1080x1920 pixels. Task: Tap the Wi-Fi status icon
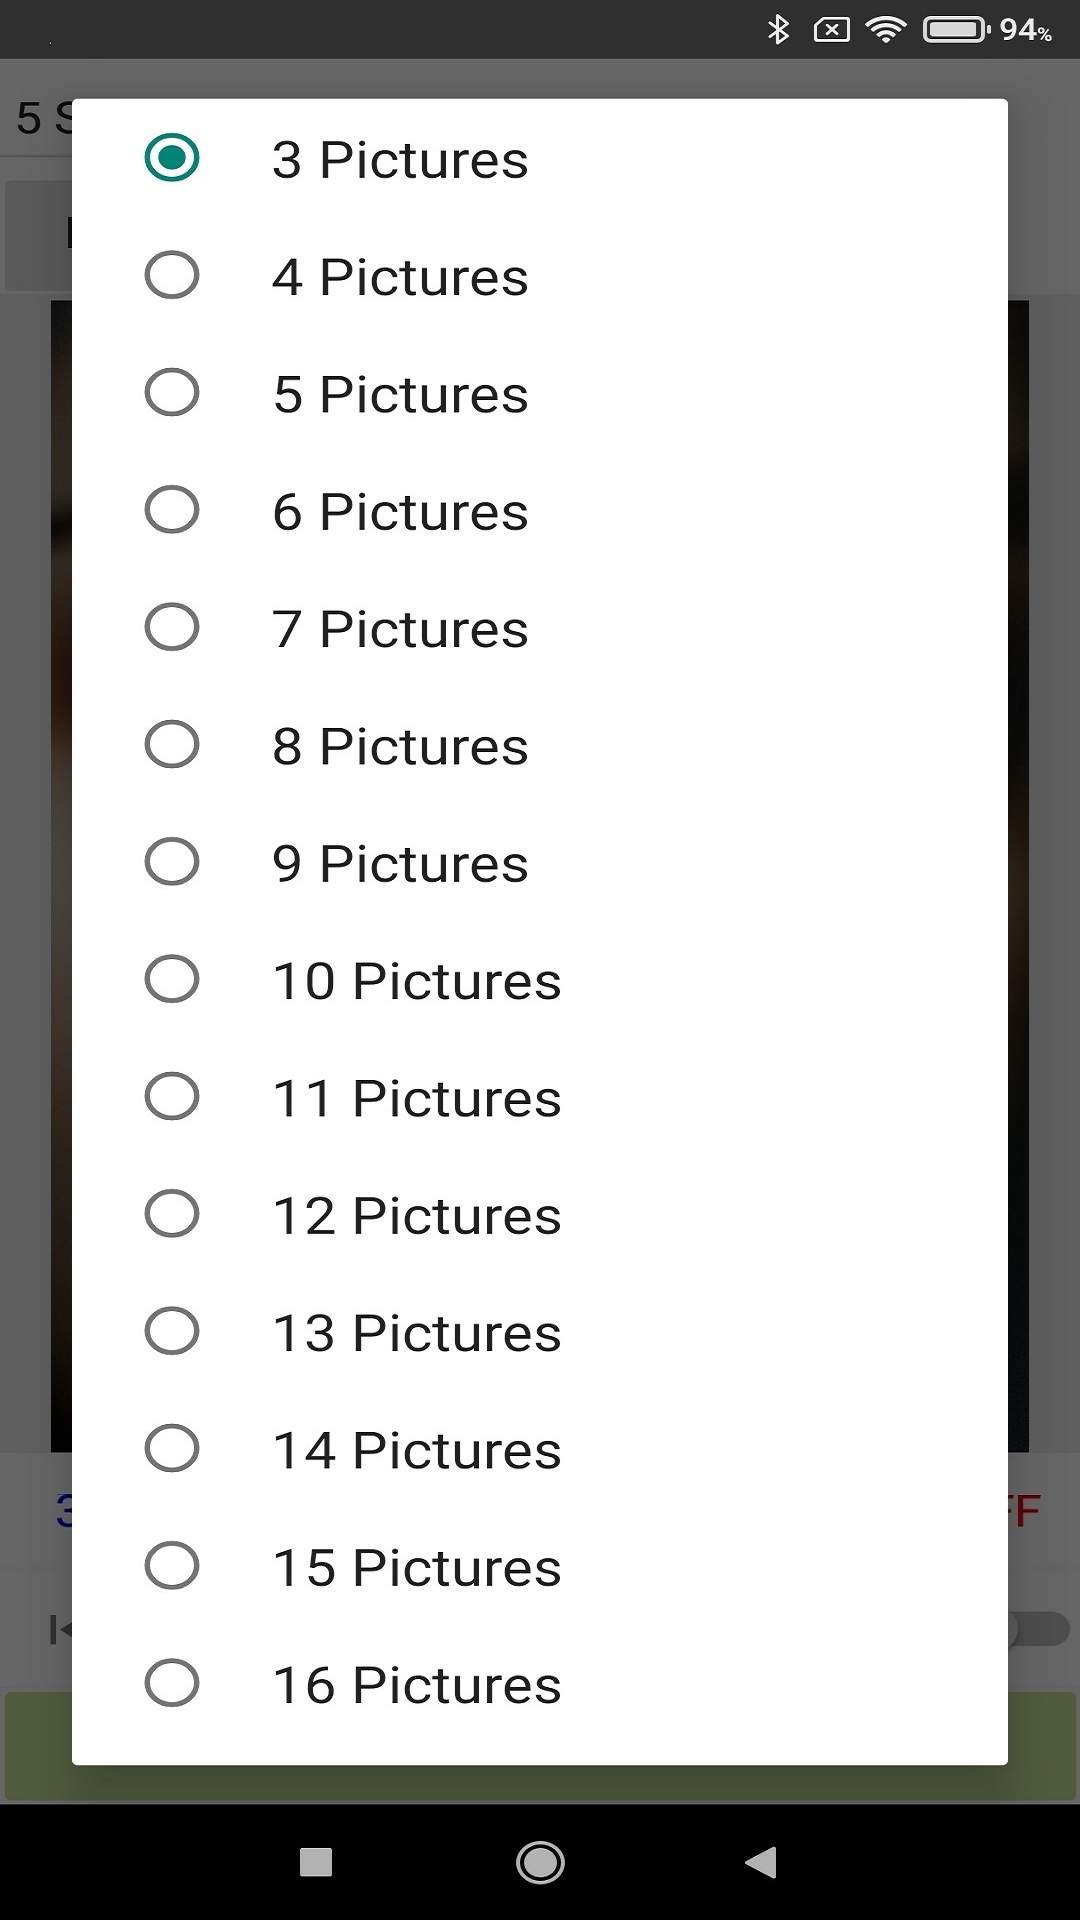point(885,29)
